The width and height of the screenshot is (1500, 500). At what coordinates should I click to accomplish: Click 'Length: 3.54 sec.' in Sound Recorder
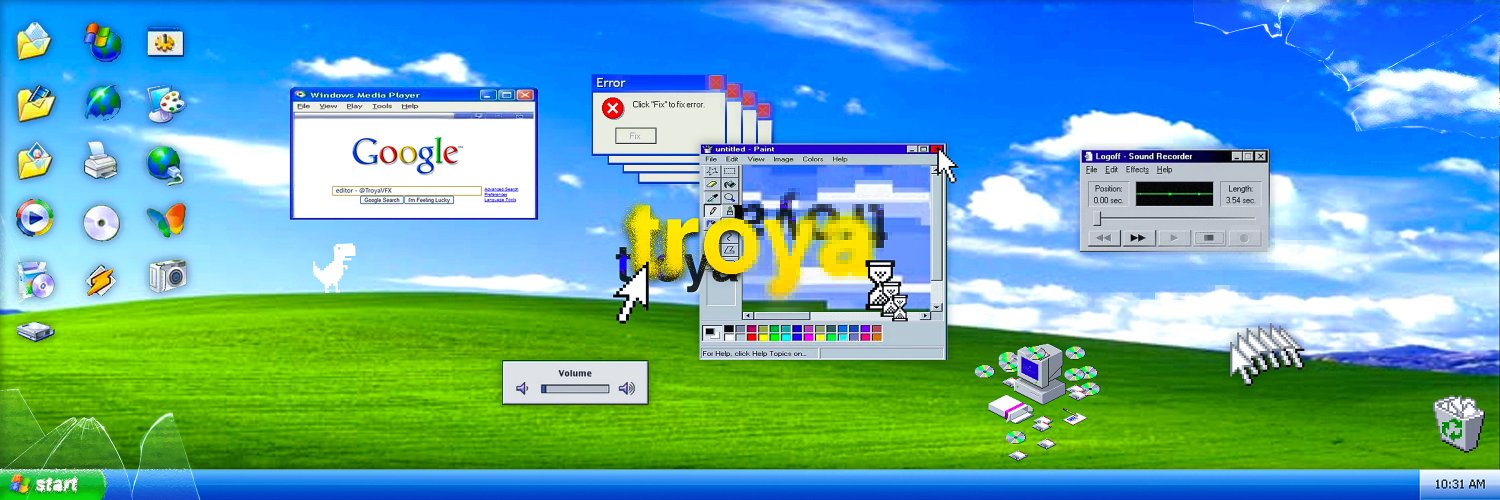[x=1241, y=194]
